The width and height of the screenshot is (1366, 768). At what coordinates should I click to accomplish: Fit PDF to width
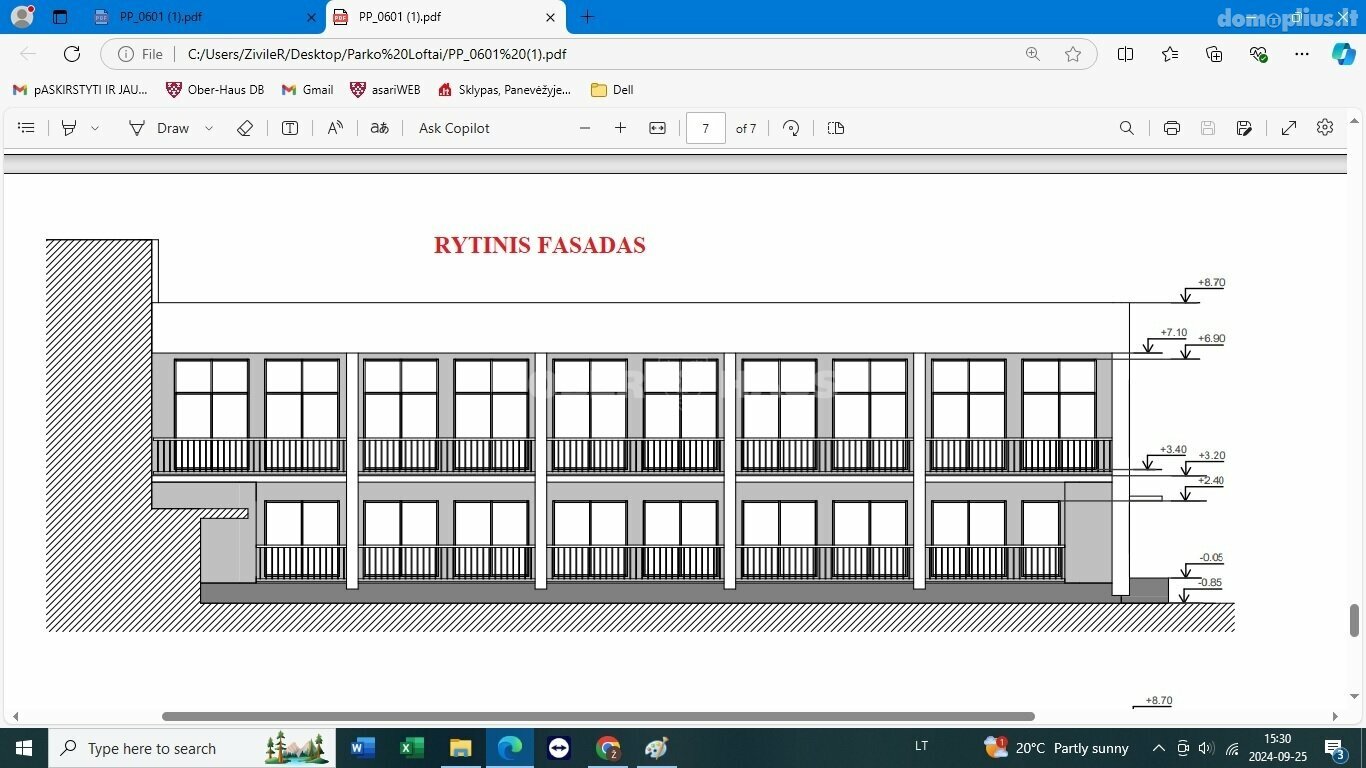[657, 128]
